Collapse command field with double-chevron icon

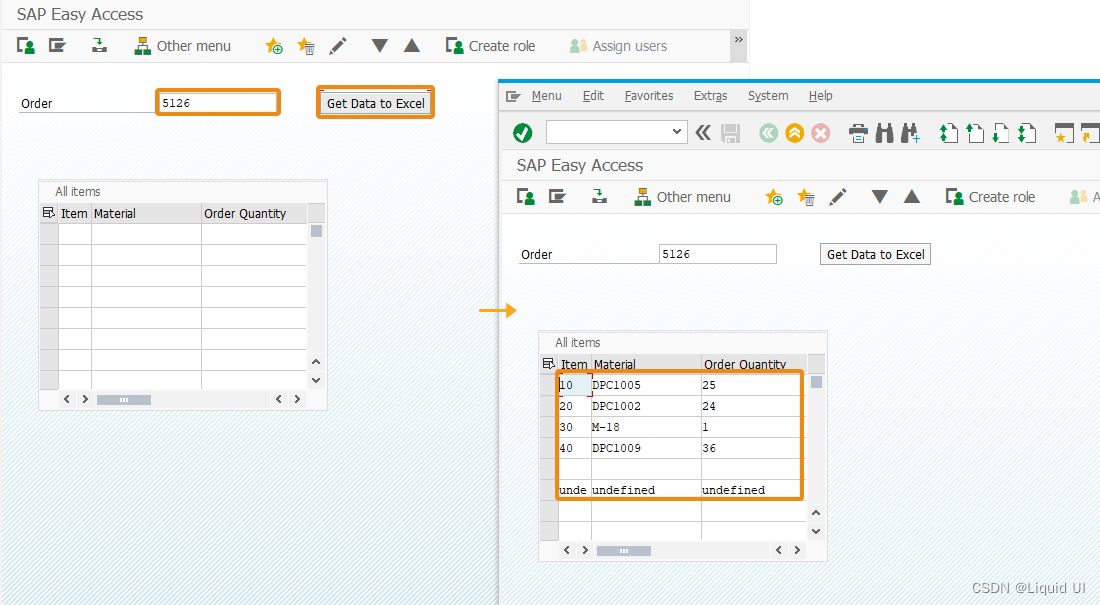coord(703,133)
